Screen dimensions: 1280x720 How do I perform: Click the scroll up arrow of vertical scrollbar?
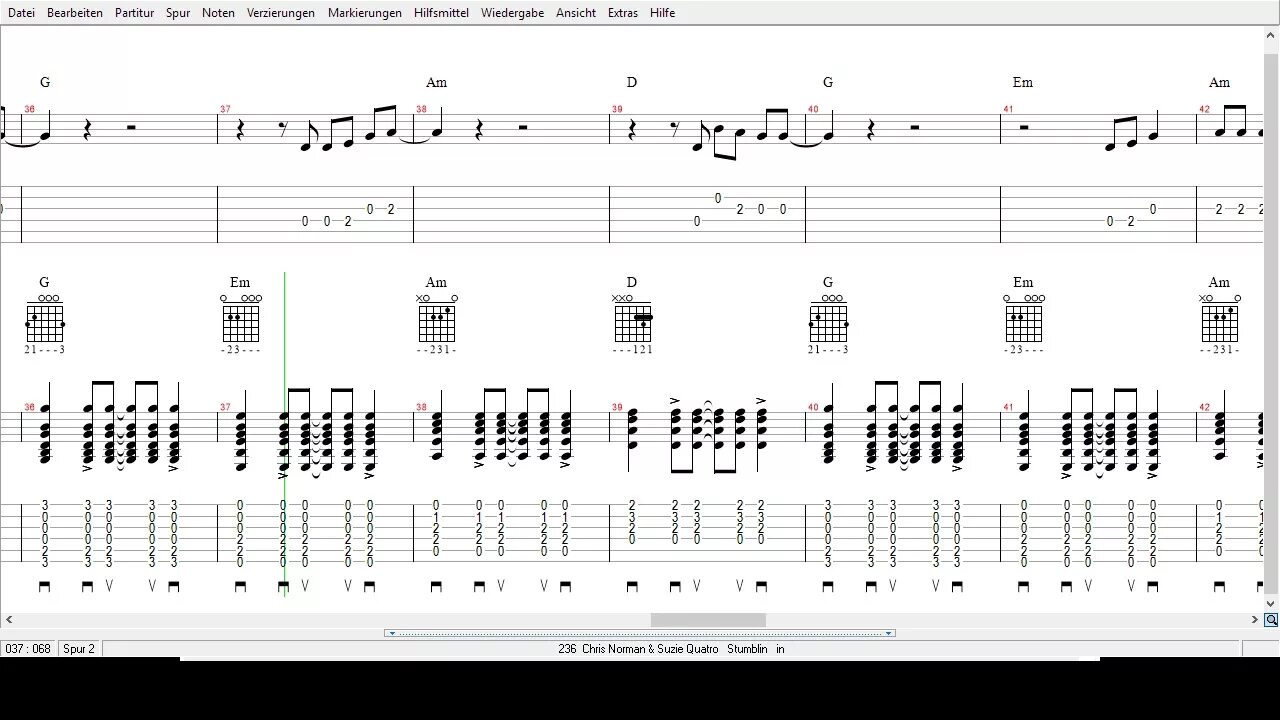point(1271,35)
